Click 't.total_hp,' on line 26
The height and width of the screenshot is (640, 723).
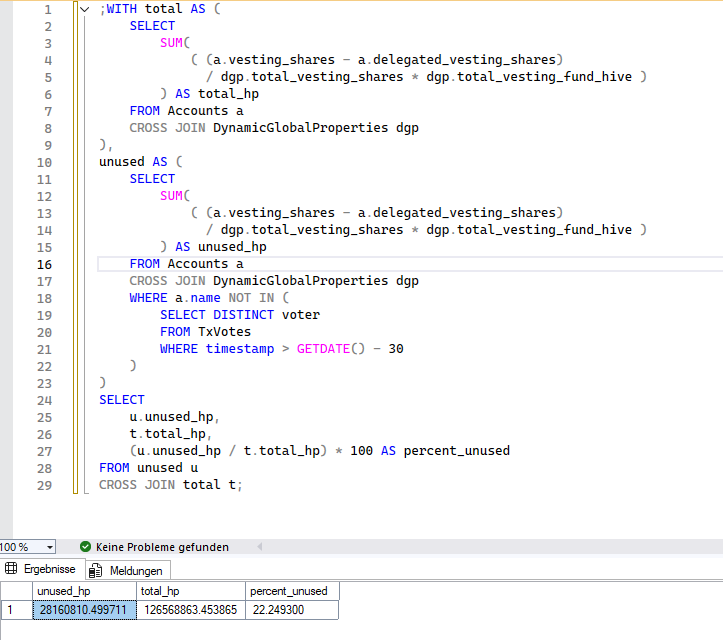point(171,434)
